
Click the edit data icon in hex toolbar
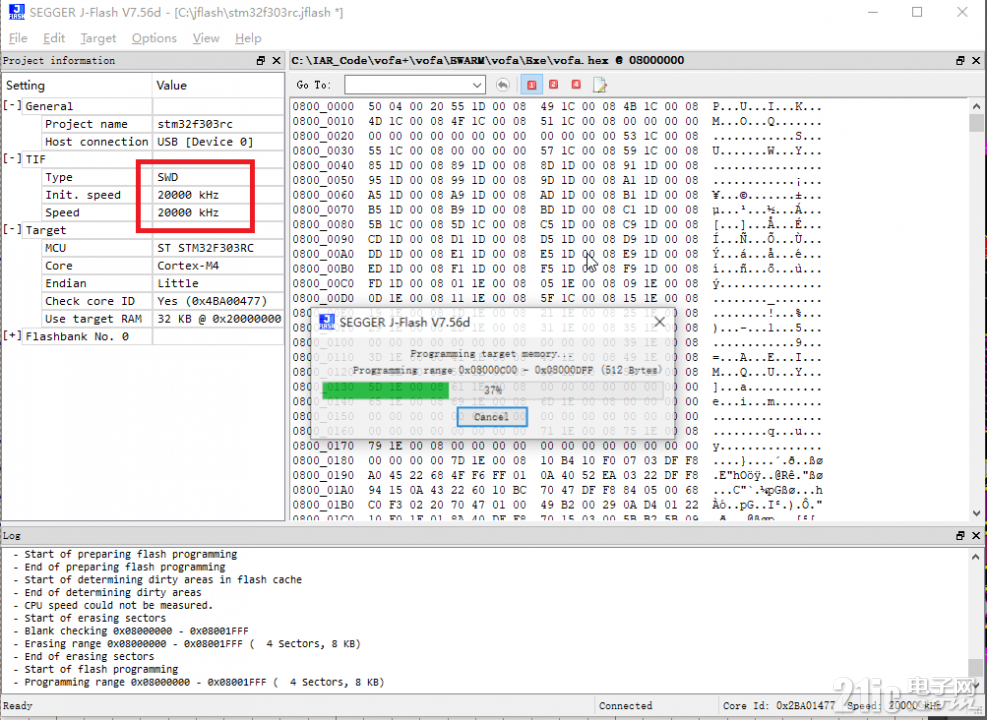point(599,85)
